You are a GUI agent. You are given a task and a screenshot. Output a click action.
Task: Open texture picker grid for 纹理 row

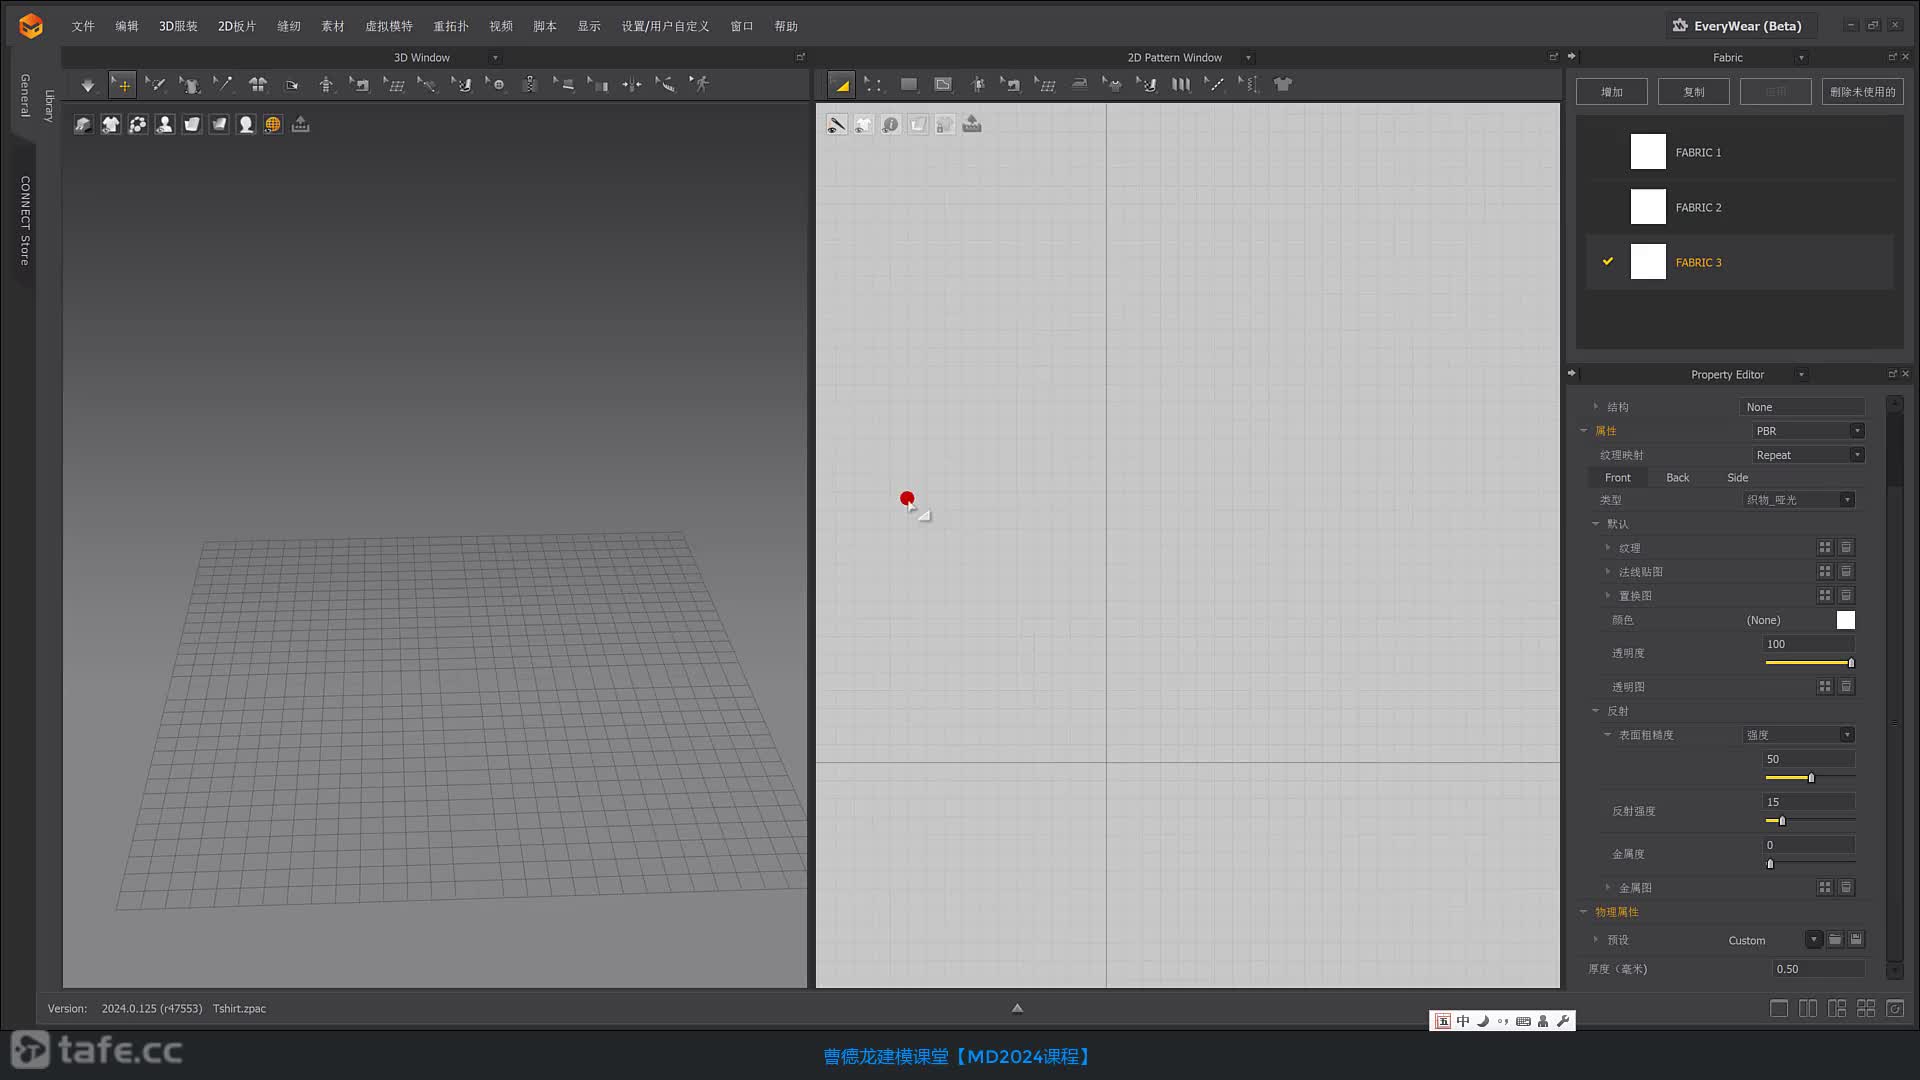(x=1825, y=548)
